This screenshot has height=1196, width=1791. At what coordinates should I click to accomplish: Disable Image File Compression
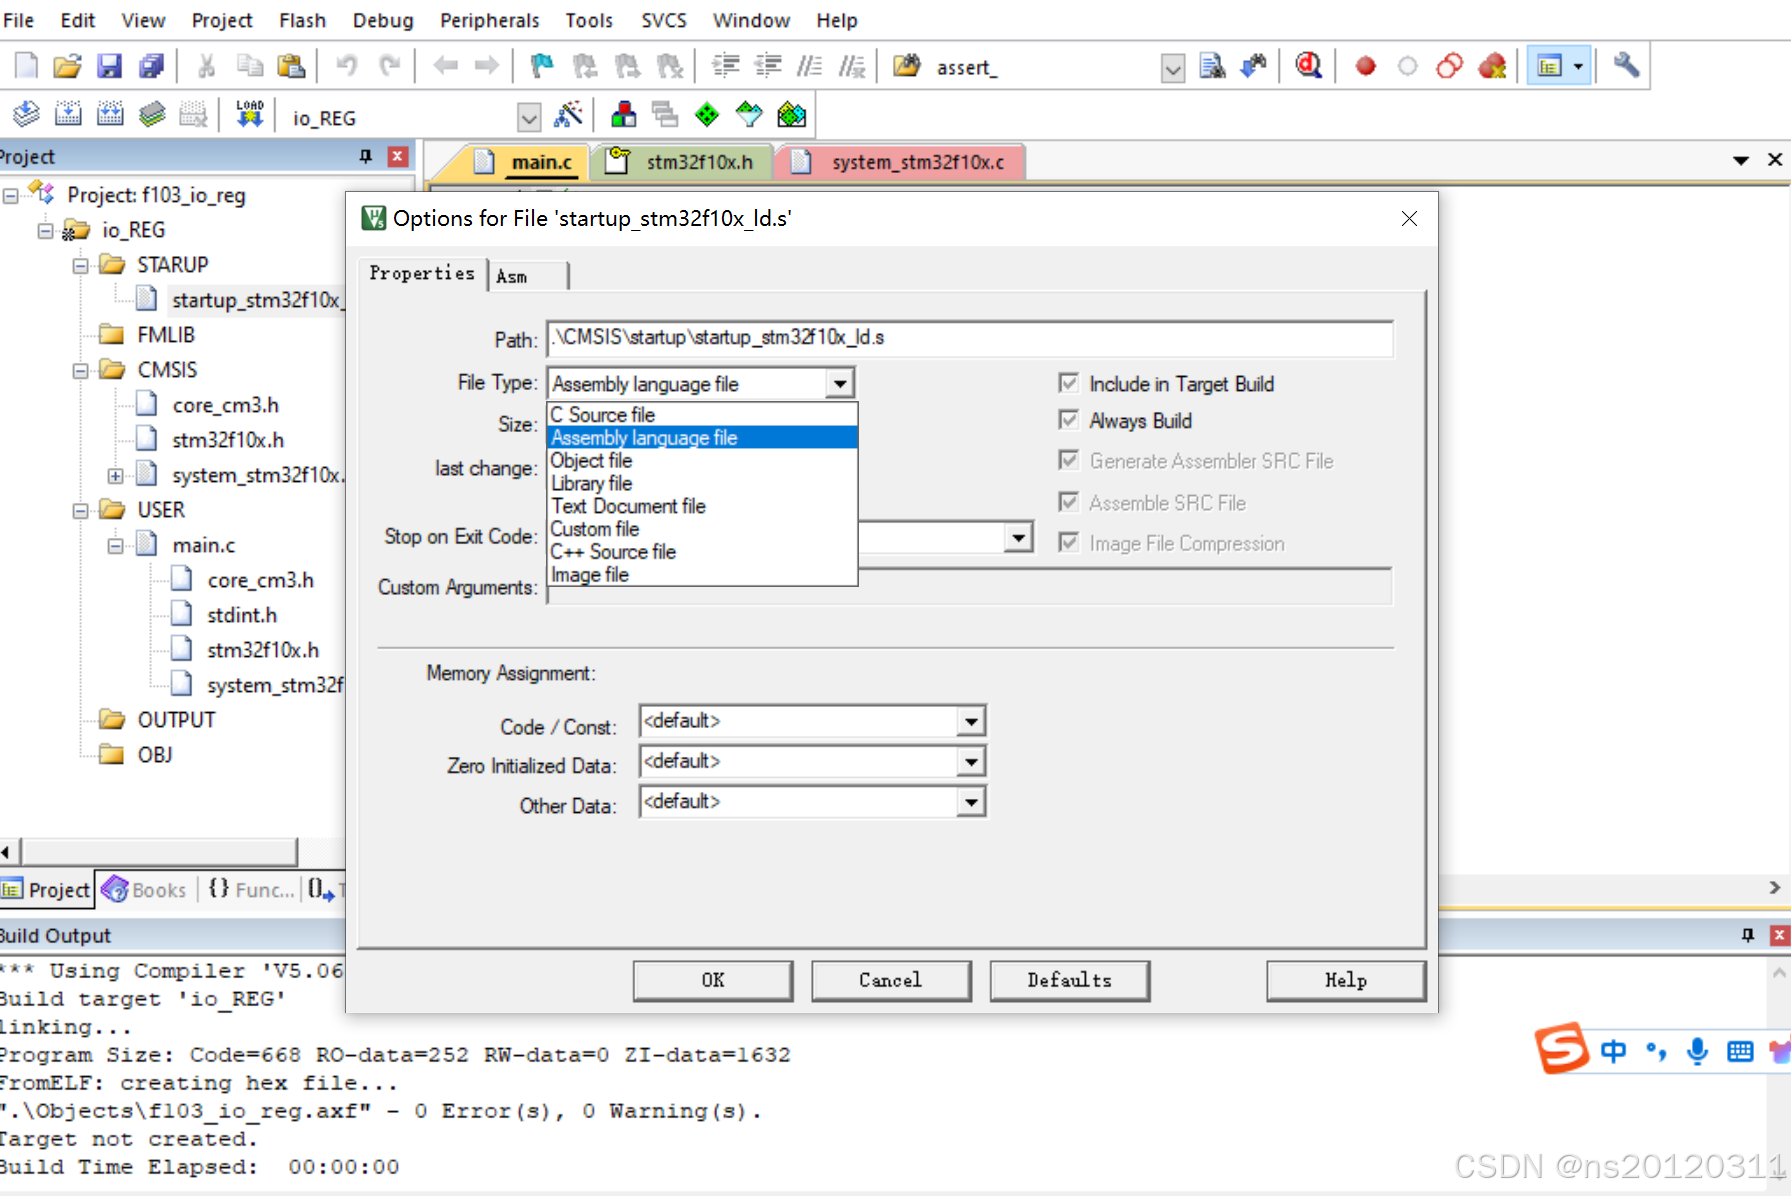click(1069, 542)
